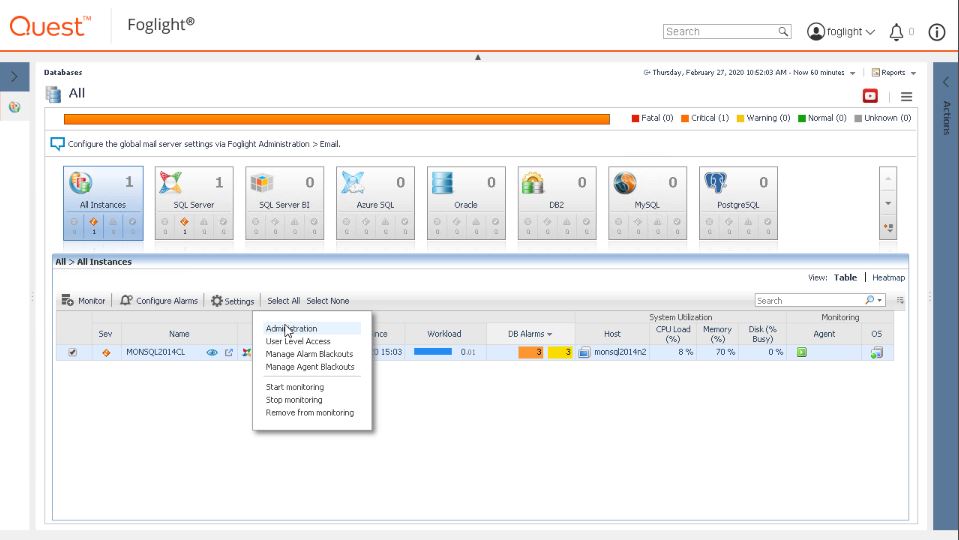This screenshot has height=540, width=959.
Task: Click the host icon next to monsql2014n2
Action: pos(584,352)
